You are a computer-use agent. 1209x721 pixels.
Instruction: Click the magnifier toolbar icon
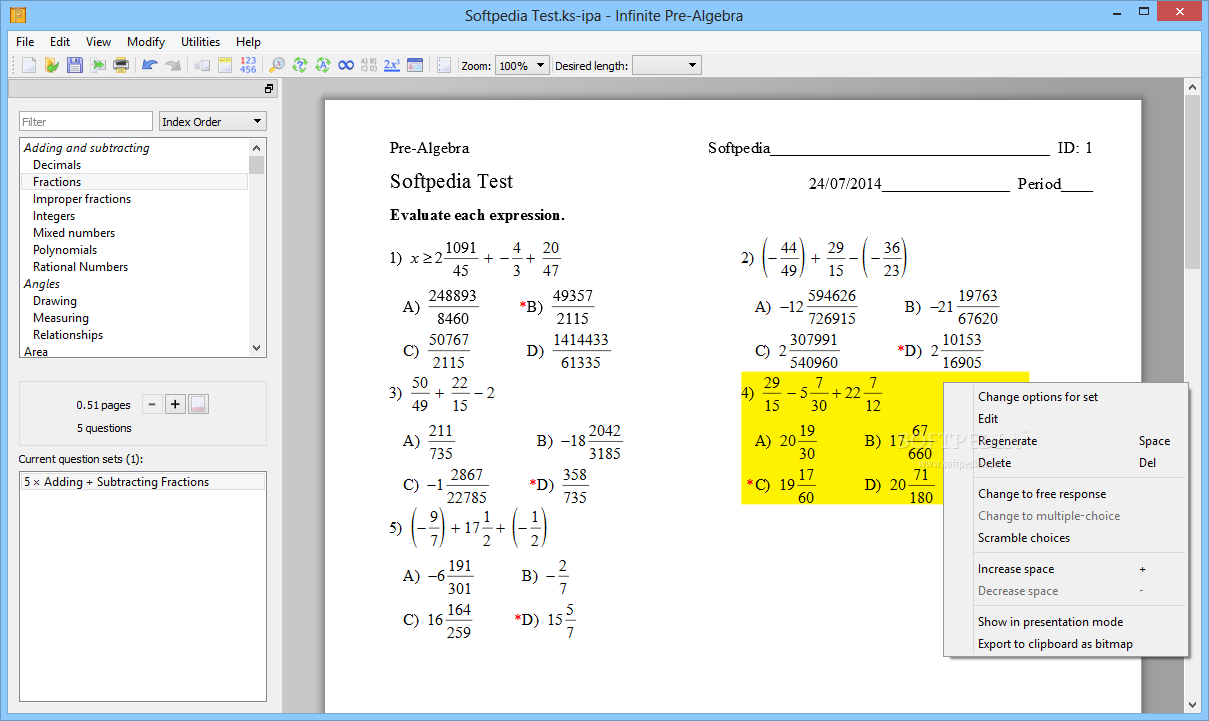277,65
